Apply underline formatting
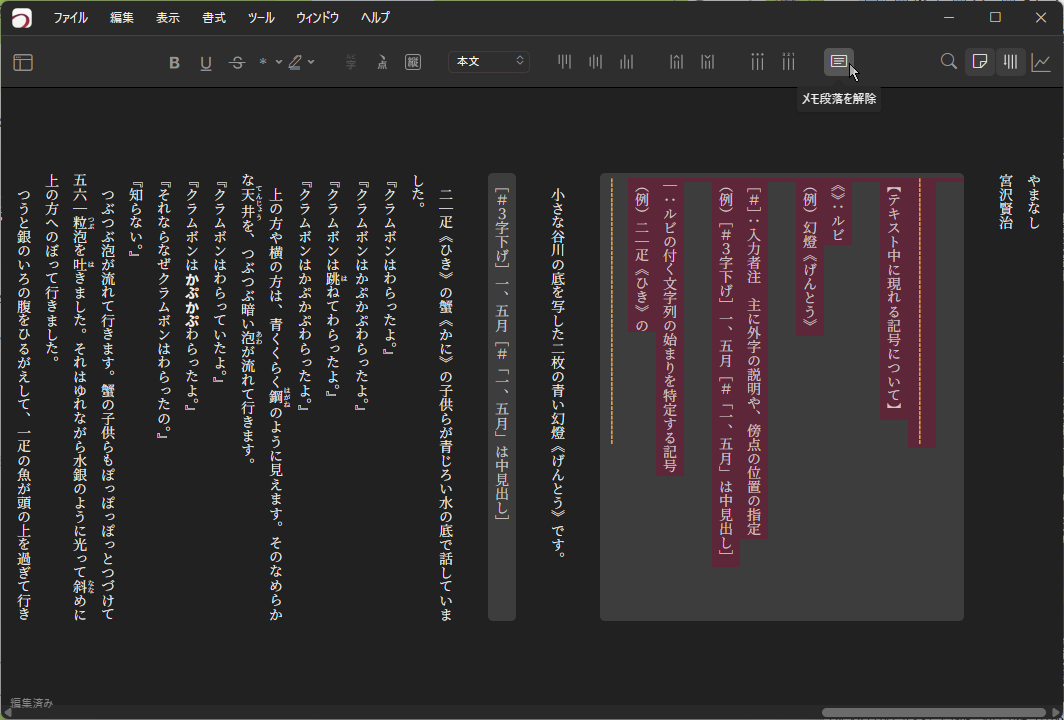Image resolution: width=1064 pixels, height=720 pixels. (x=206, y=62)
